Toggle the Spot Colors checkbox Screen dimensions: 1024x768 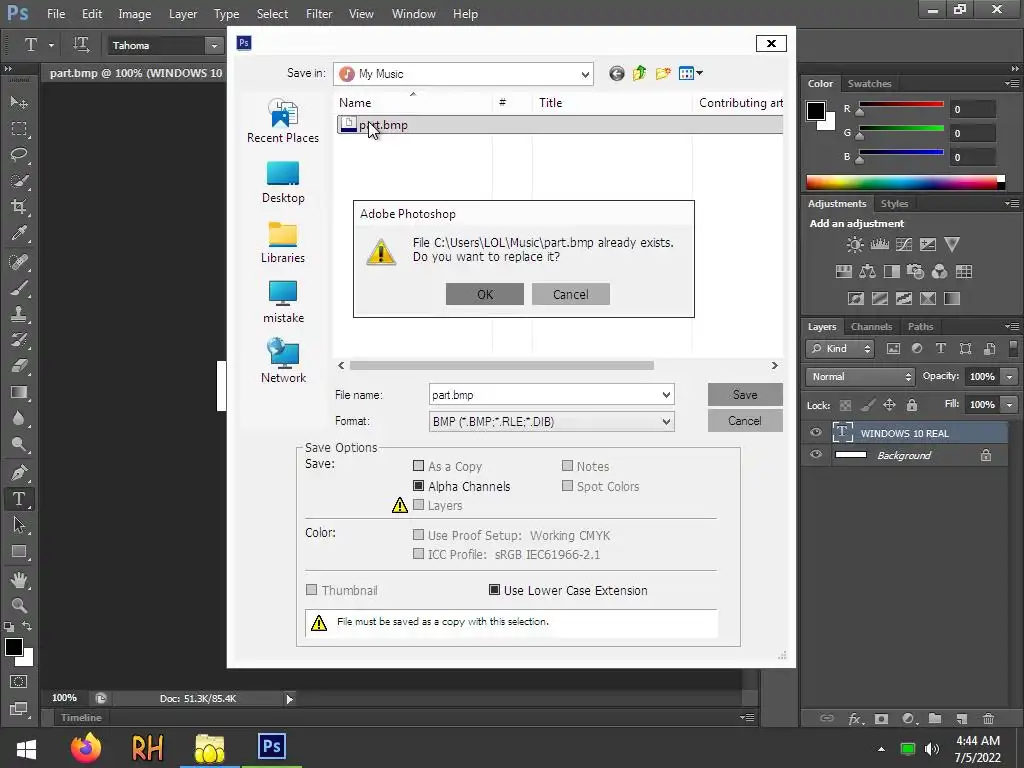click(568, 486)
